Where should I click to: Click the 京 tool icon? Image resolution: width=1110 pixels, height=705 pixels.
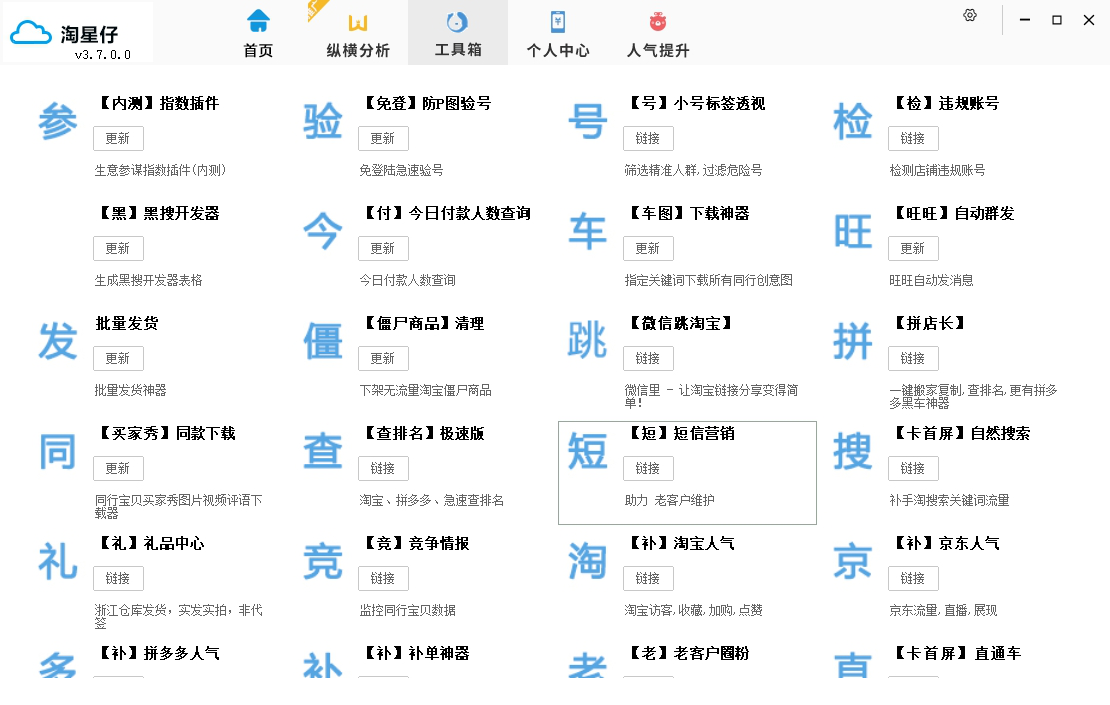click(852, 561)
